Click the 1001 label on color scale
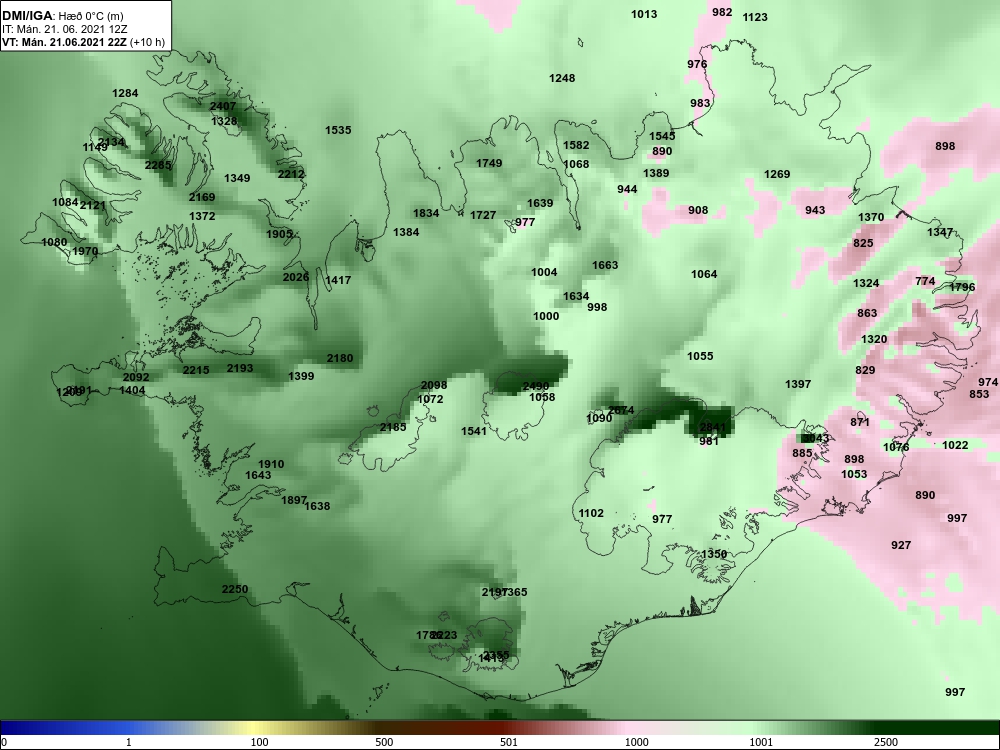Screen dimensions: 1000x750 tap(761, 742)
